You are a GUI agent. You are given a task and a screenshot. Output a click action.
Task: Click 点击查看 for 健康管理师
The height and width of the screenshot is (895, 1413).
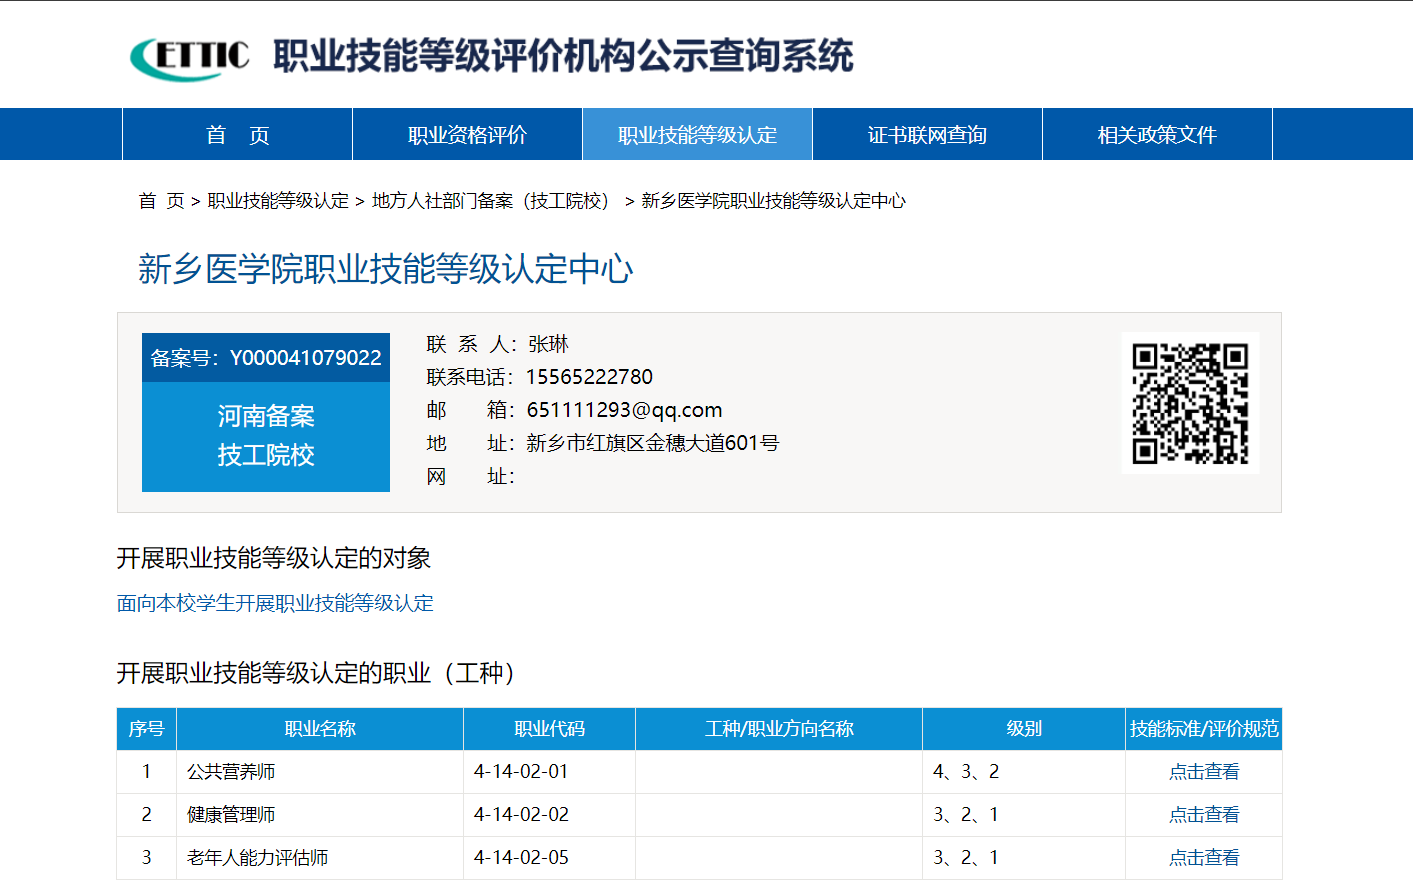click(1204, 815)
